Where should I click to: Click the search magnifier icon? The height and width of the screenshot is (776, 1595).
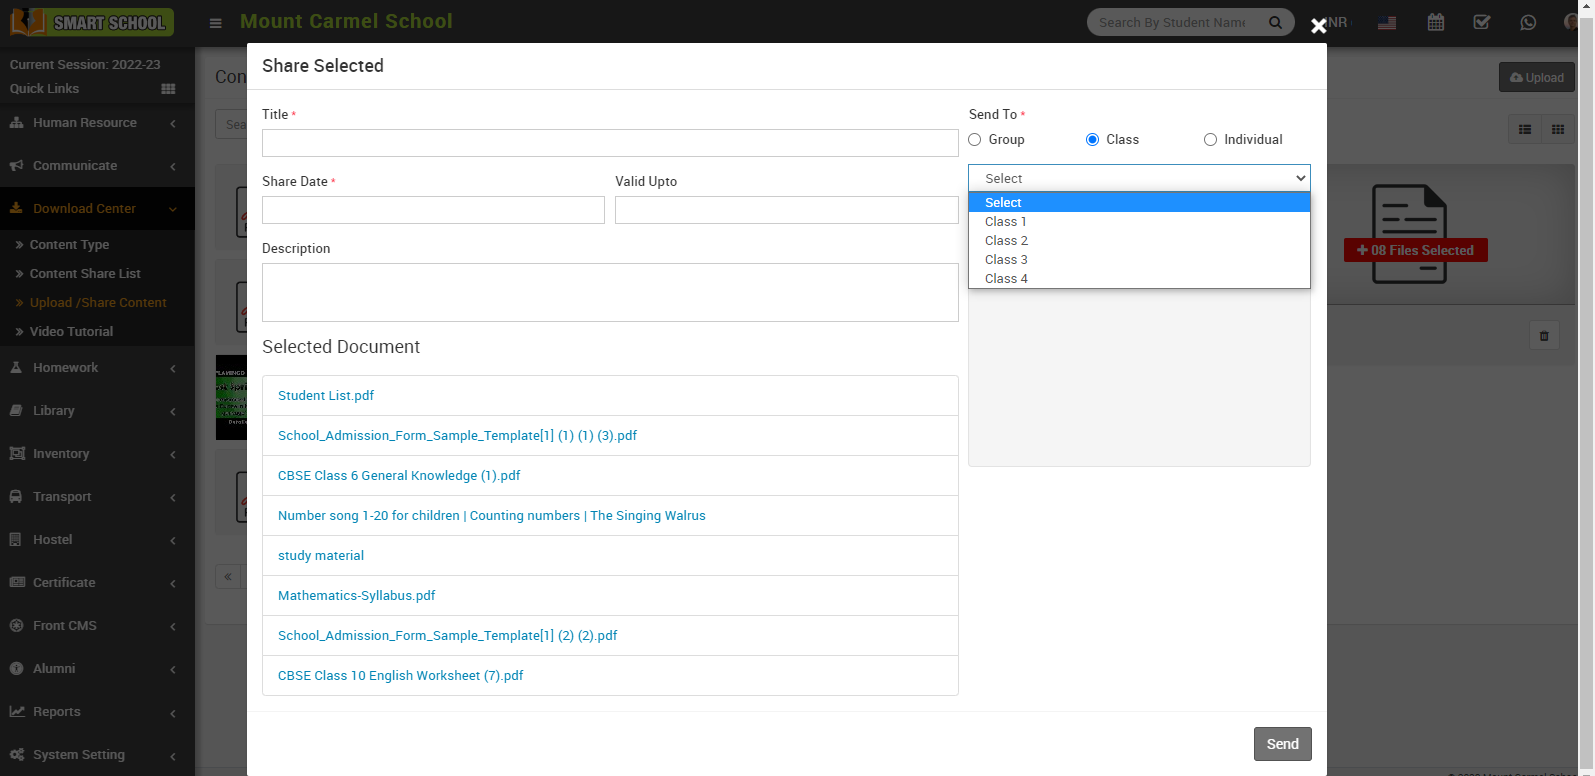(1275, 22)
